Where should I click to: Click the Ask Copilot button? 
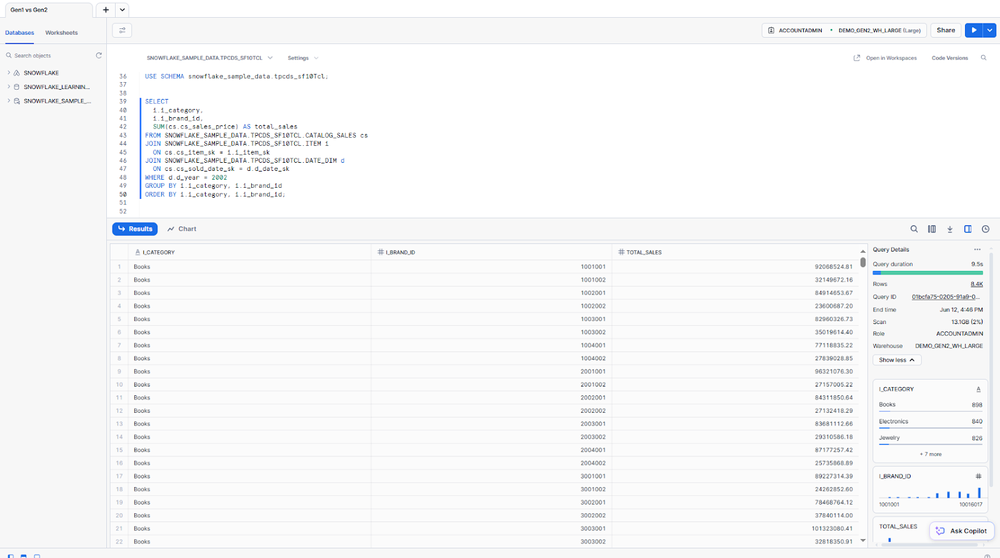961,531
